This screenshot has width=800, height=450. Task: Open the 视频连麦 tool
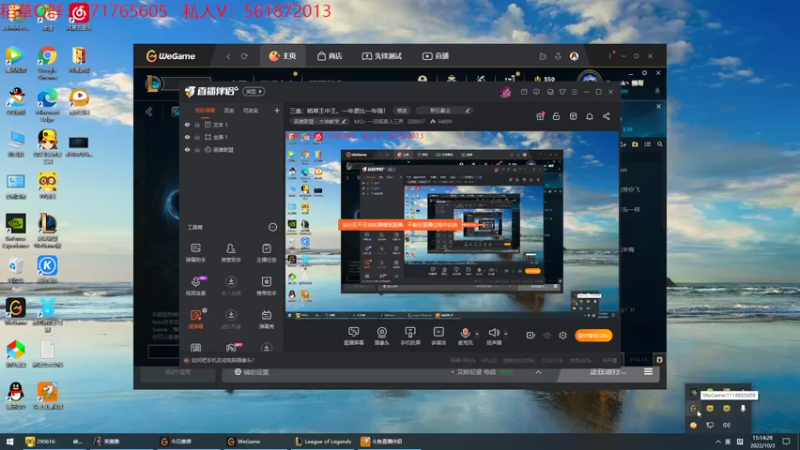196,286
